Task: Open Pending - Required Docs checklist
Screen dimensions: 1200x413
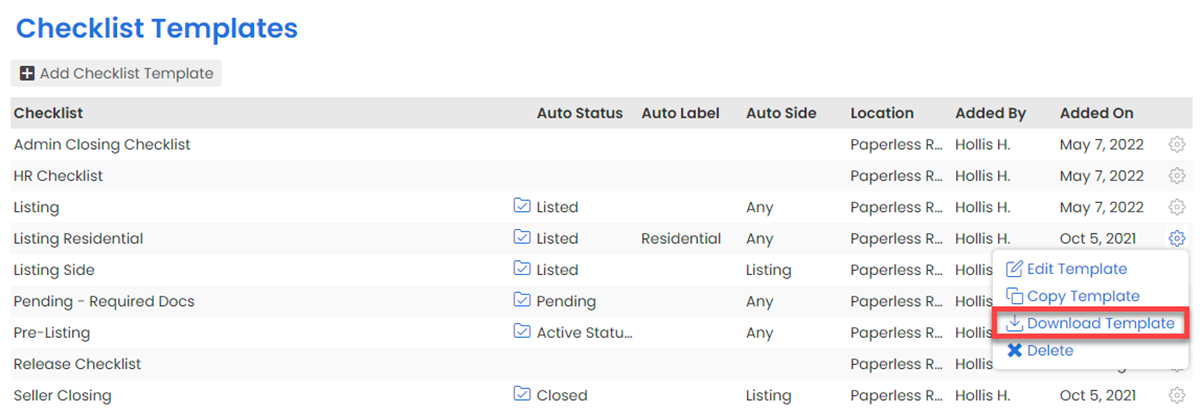Action: [x=104, y=301]
